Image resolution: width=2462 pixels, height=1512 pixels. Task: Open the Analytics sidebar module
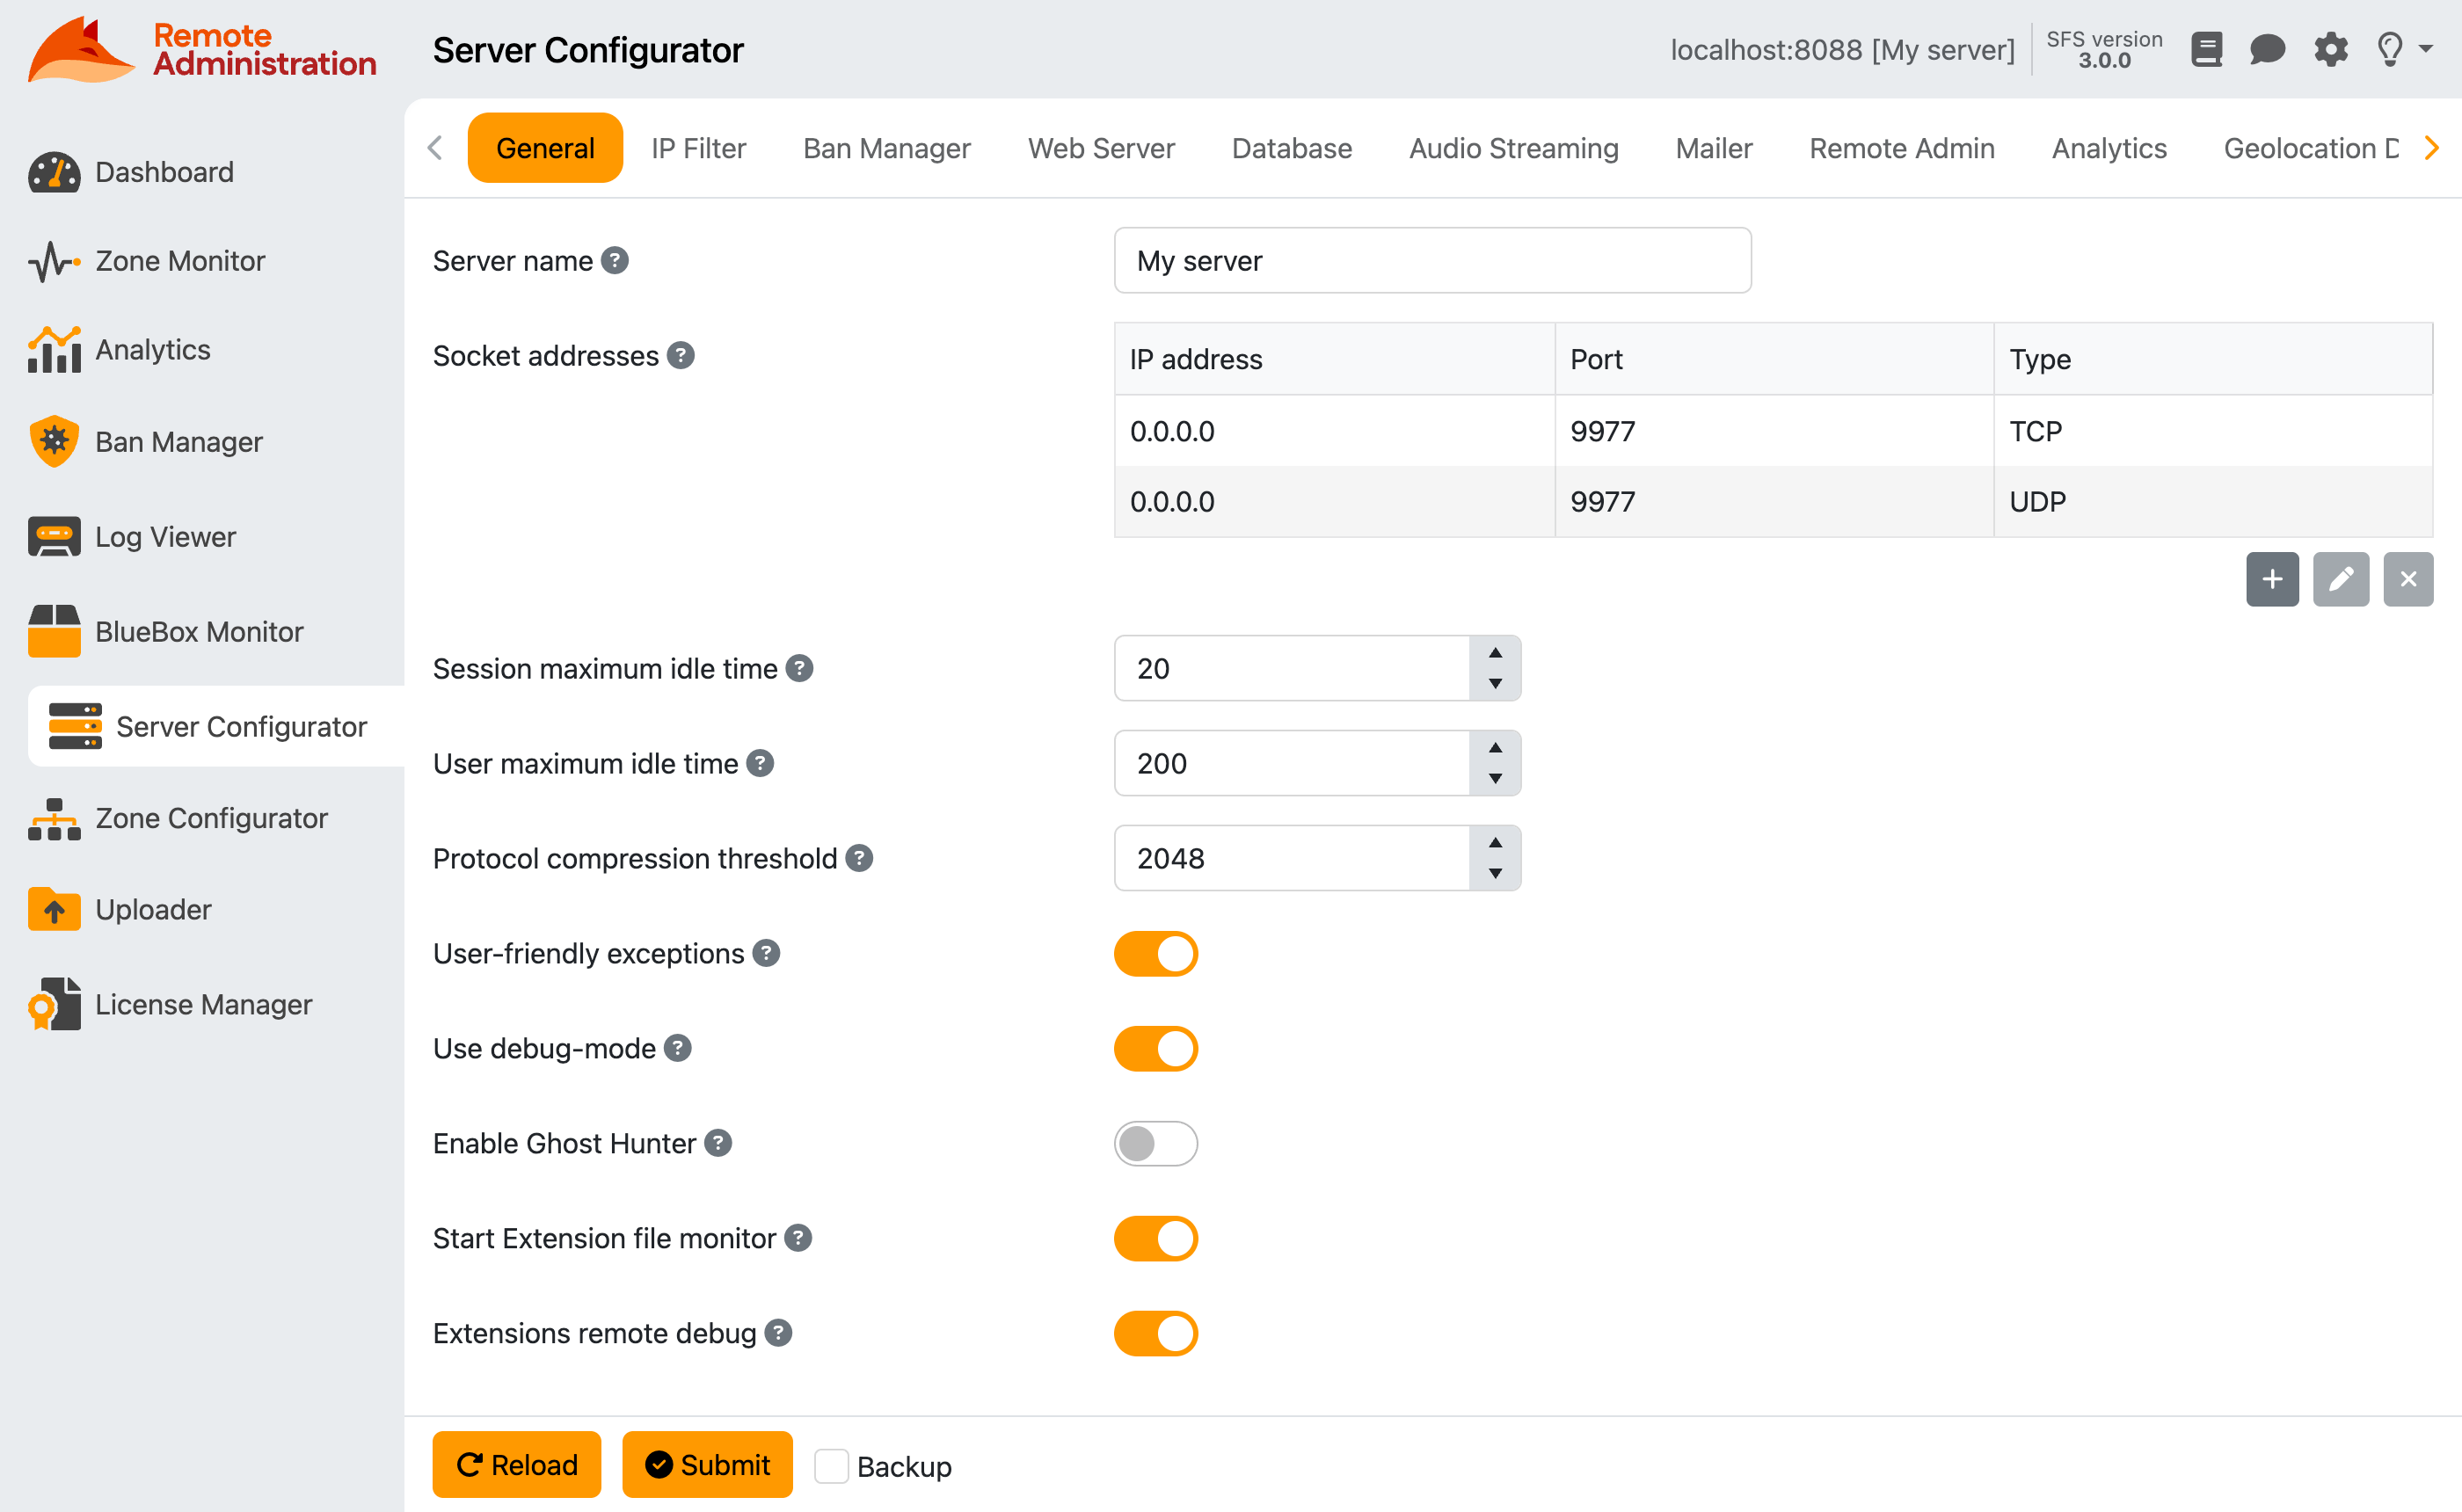click(153, 349)
